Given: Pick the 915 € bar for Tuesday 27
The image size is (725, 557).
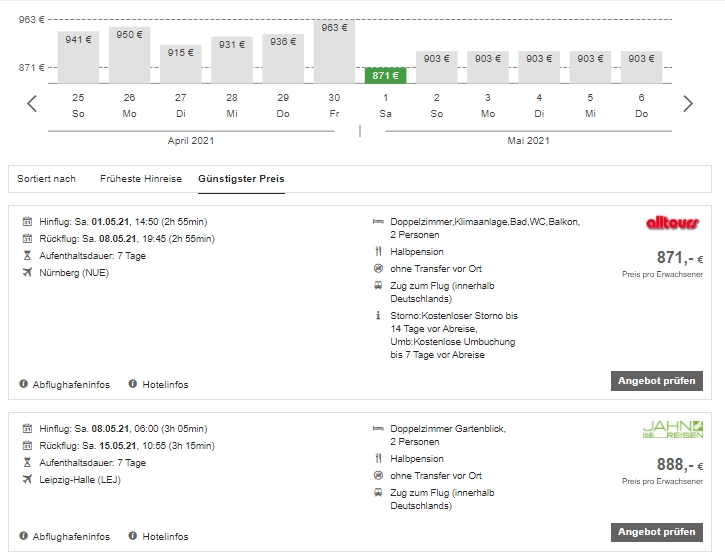Looking at the screenshot, I should click(181, 64).
